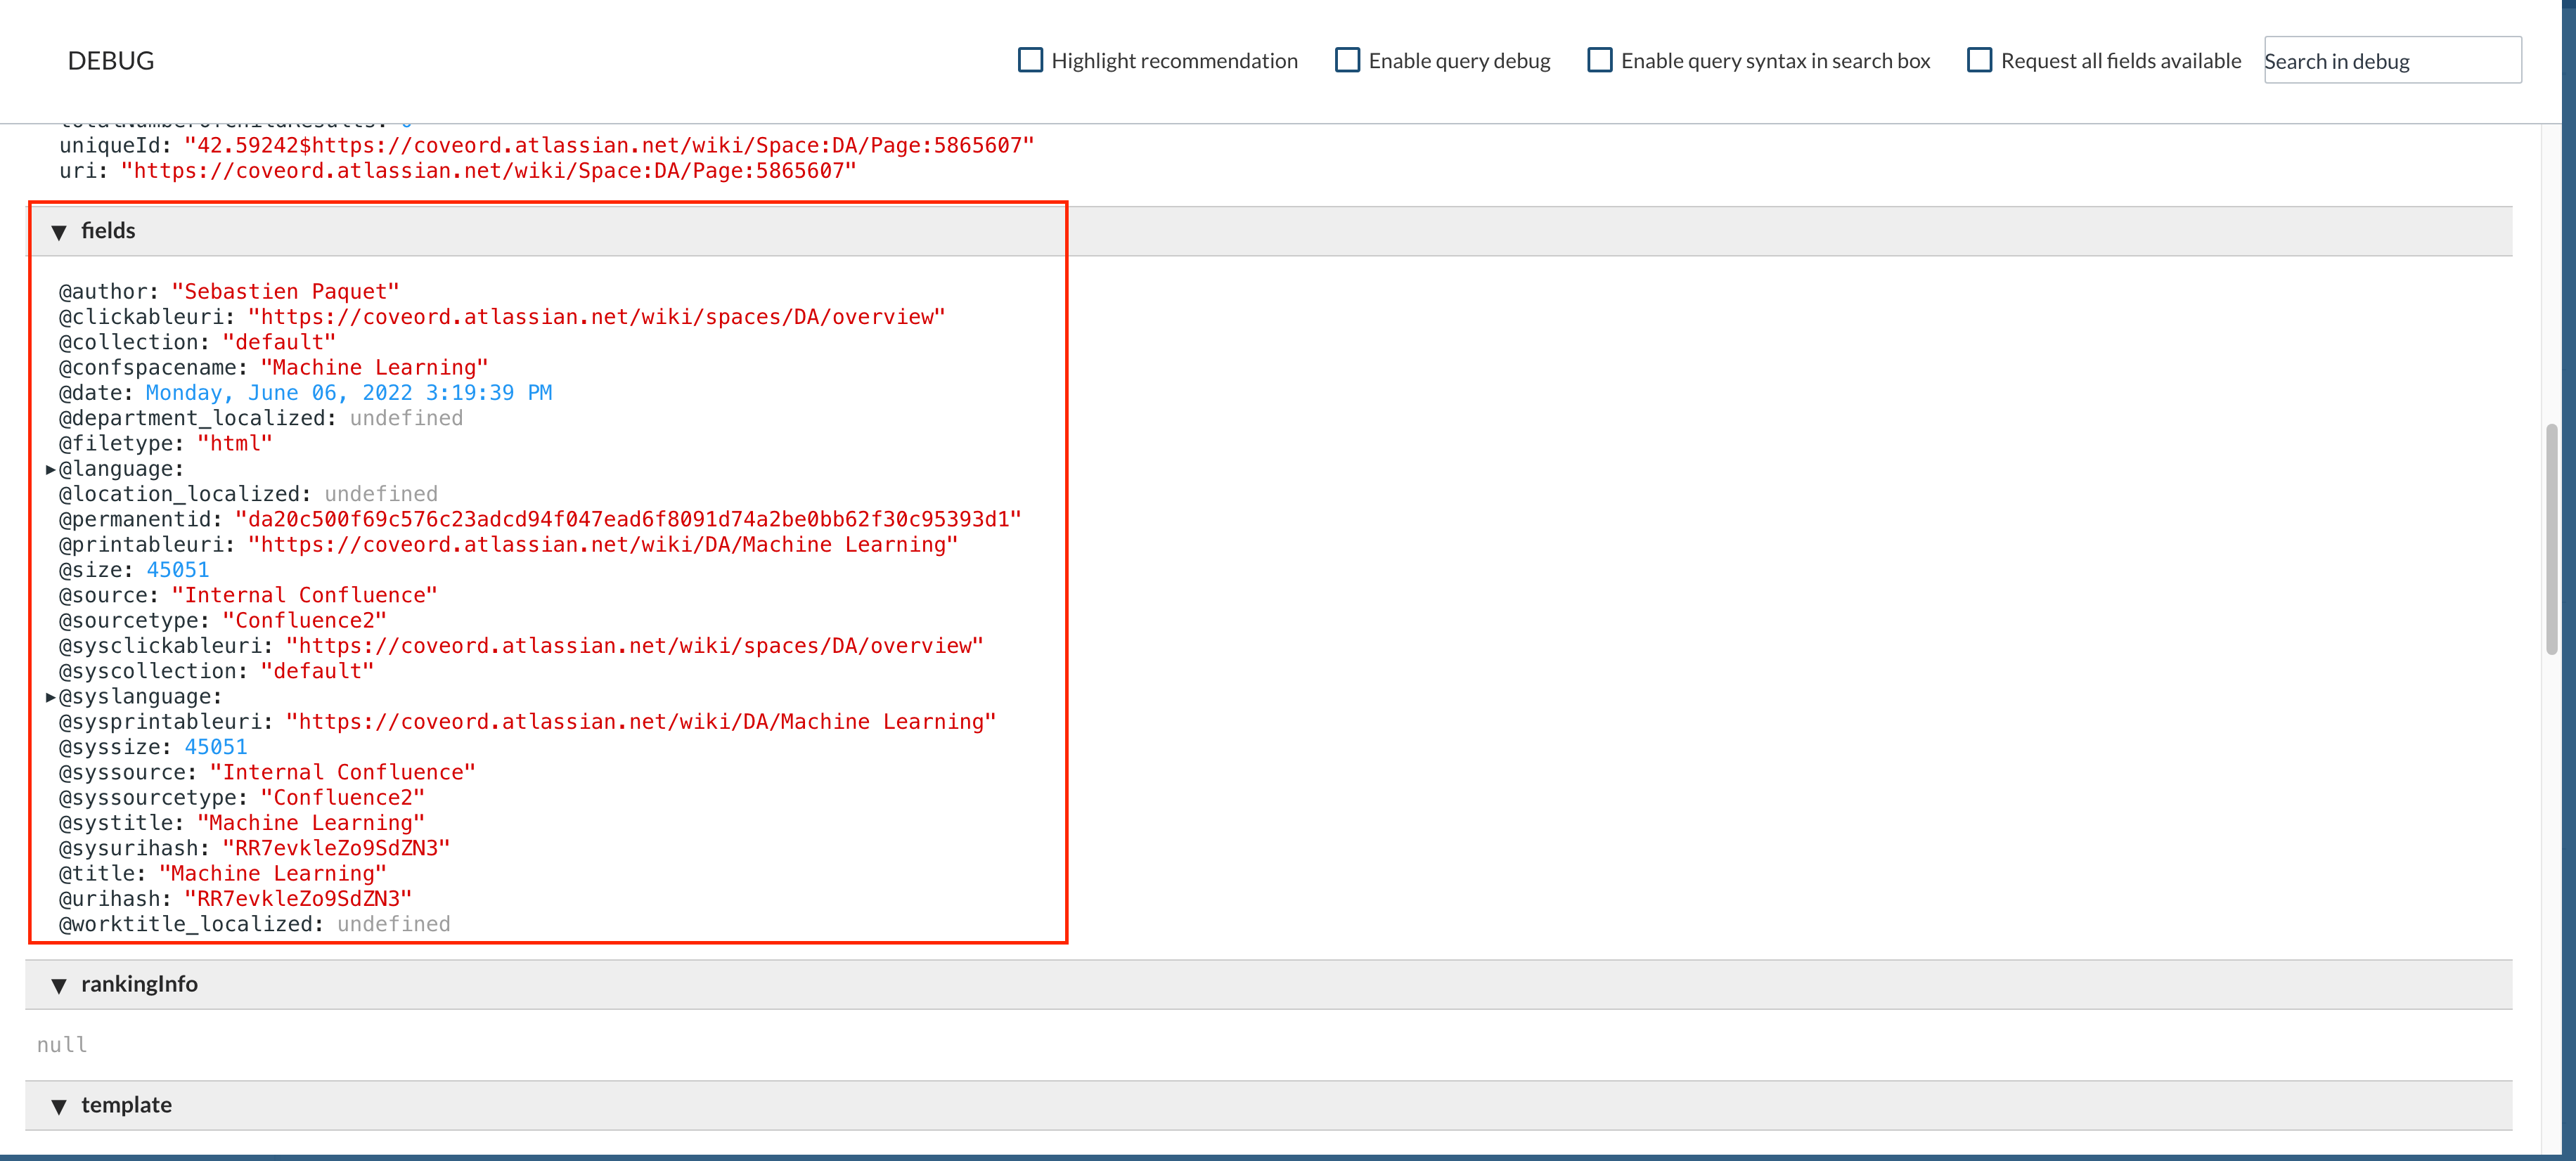
Task: Select the uniqueId value string
Action: (x=609, y=146)
